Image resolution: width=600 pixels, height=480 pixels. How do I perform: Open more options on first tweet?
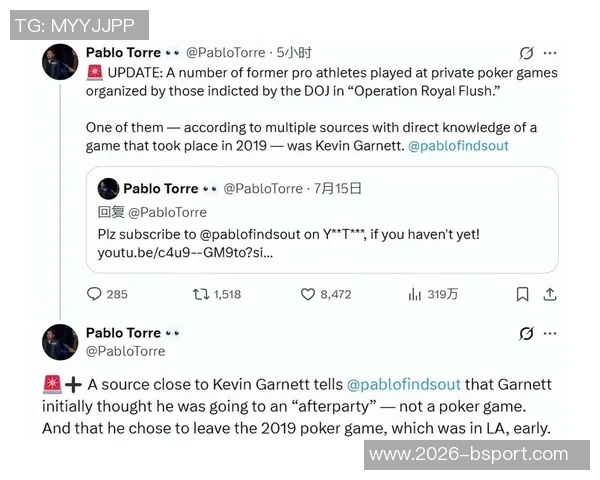[x=550, y=53]
